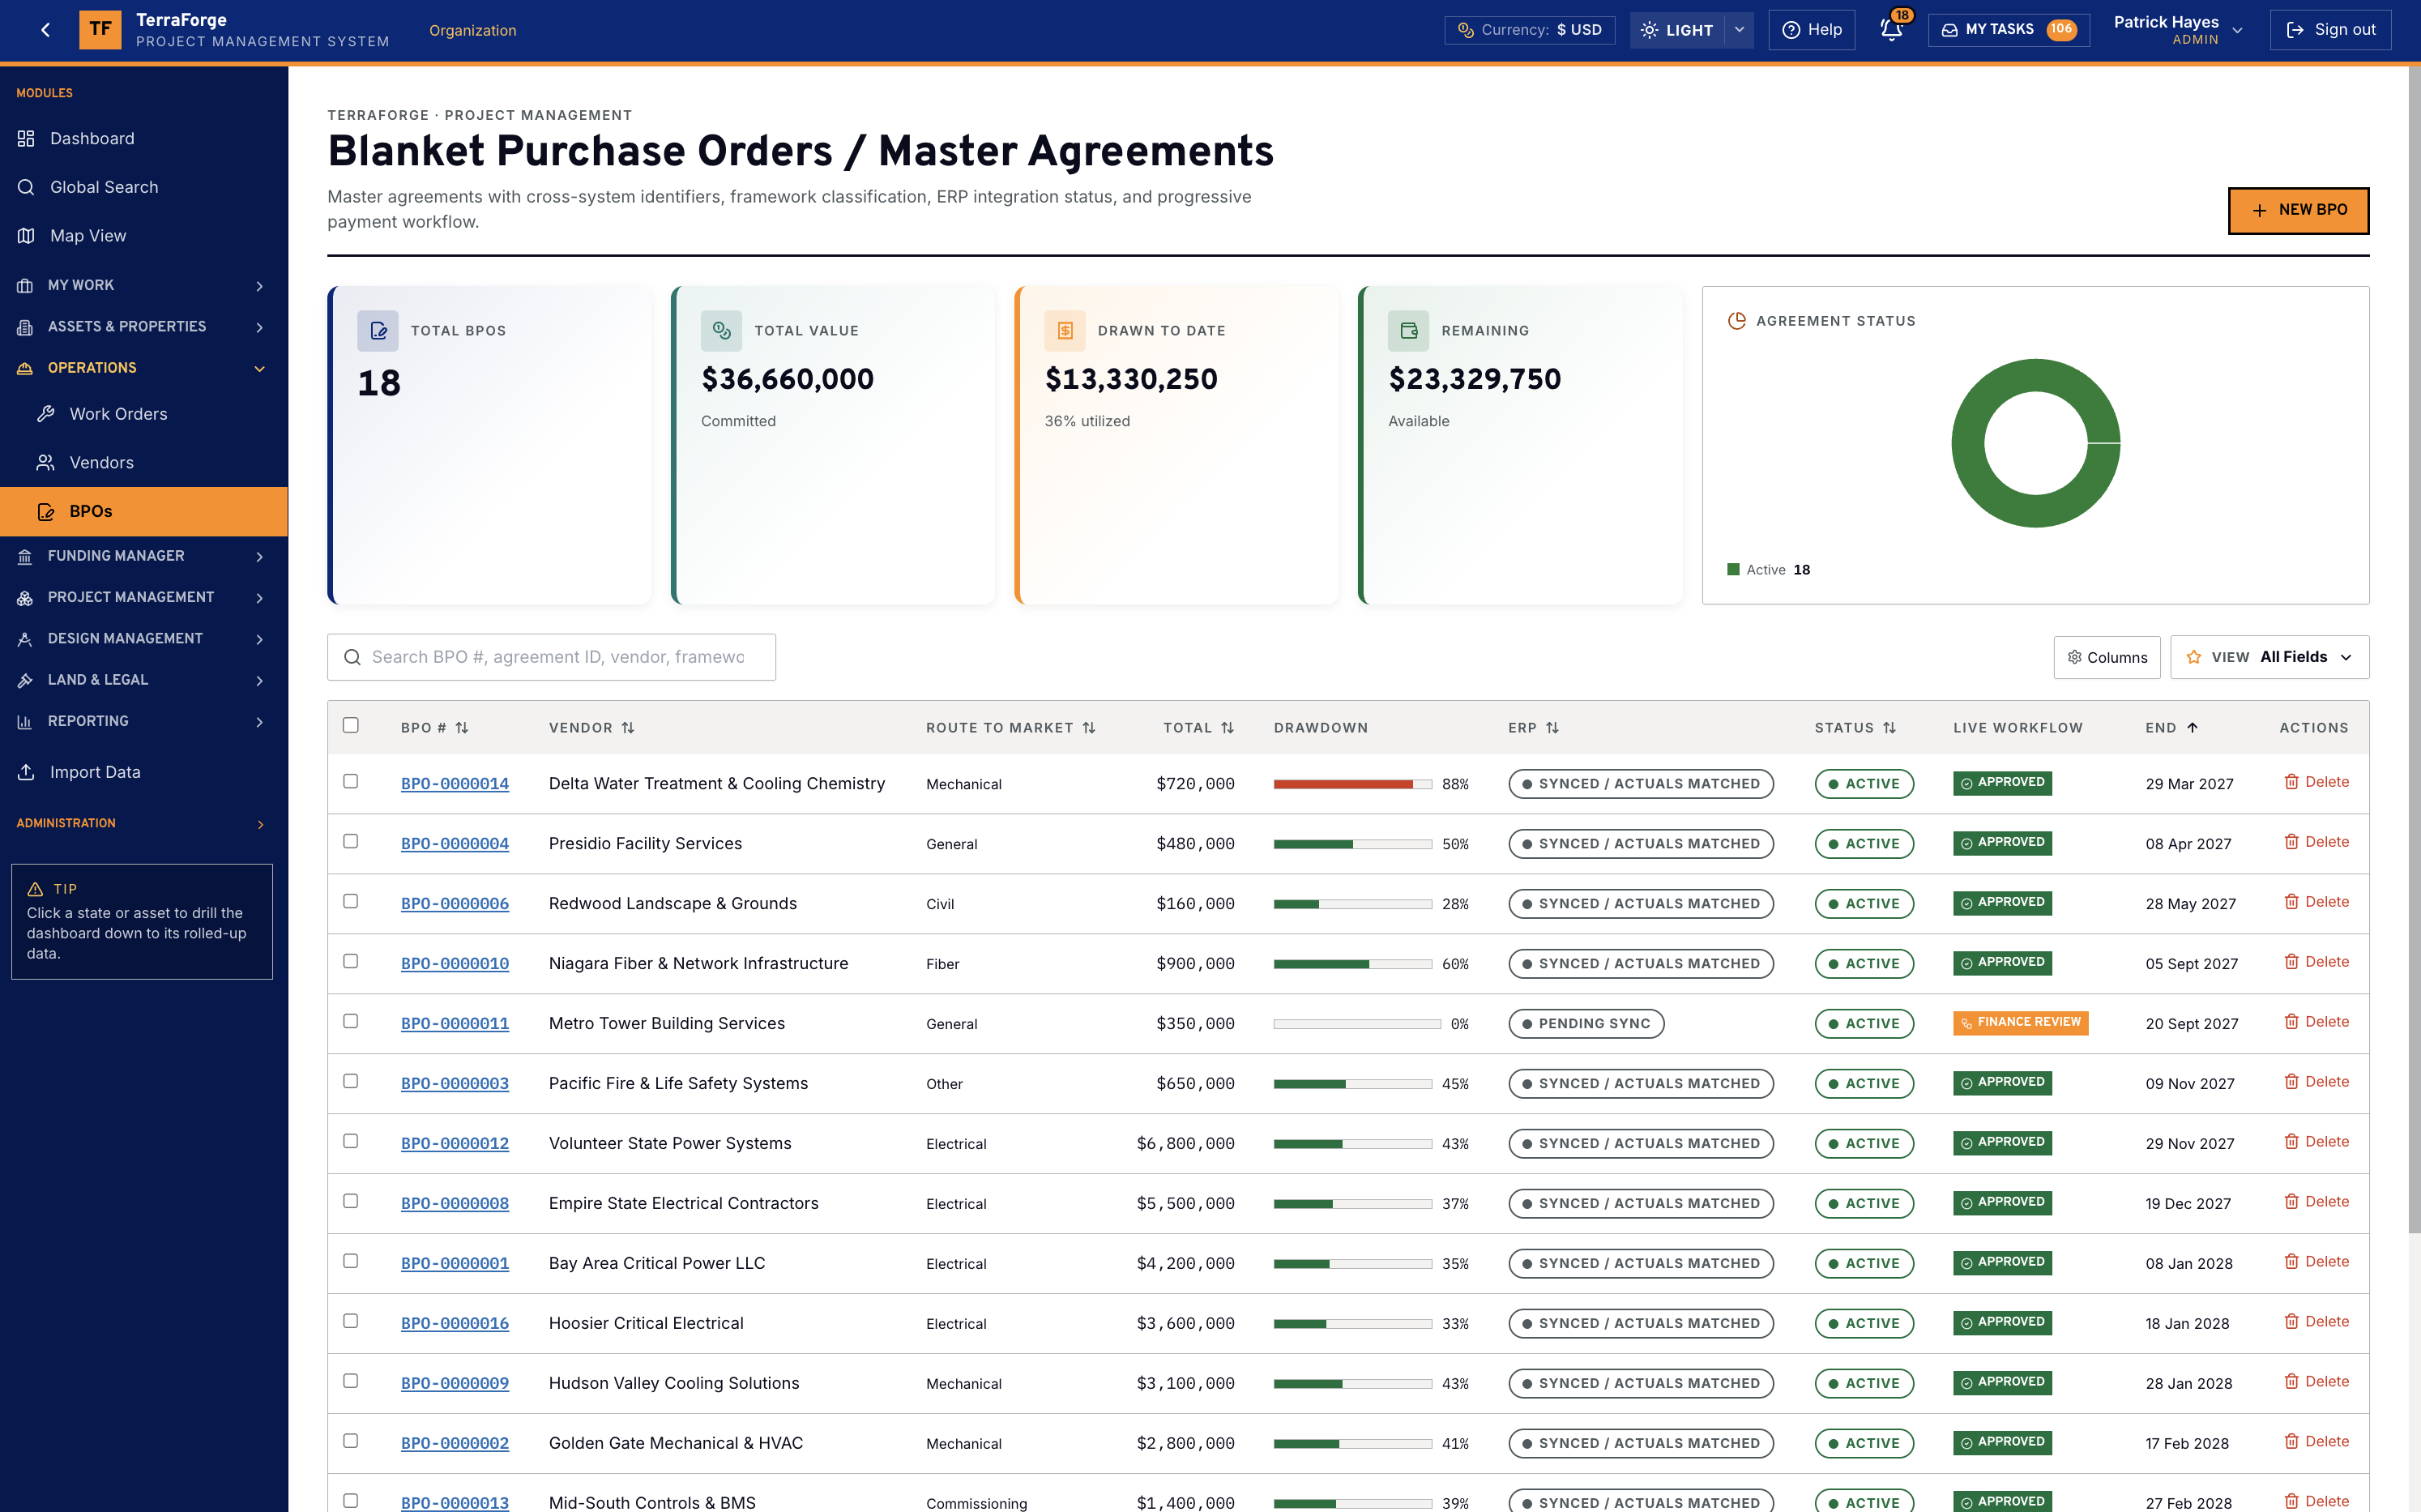This screenshot has height=1512, width=2421.
Task: Click the Total BPOs card icon
Action: pos(378,331)
